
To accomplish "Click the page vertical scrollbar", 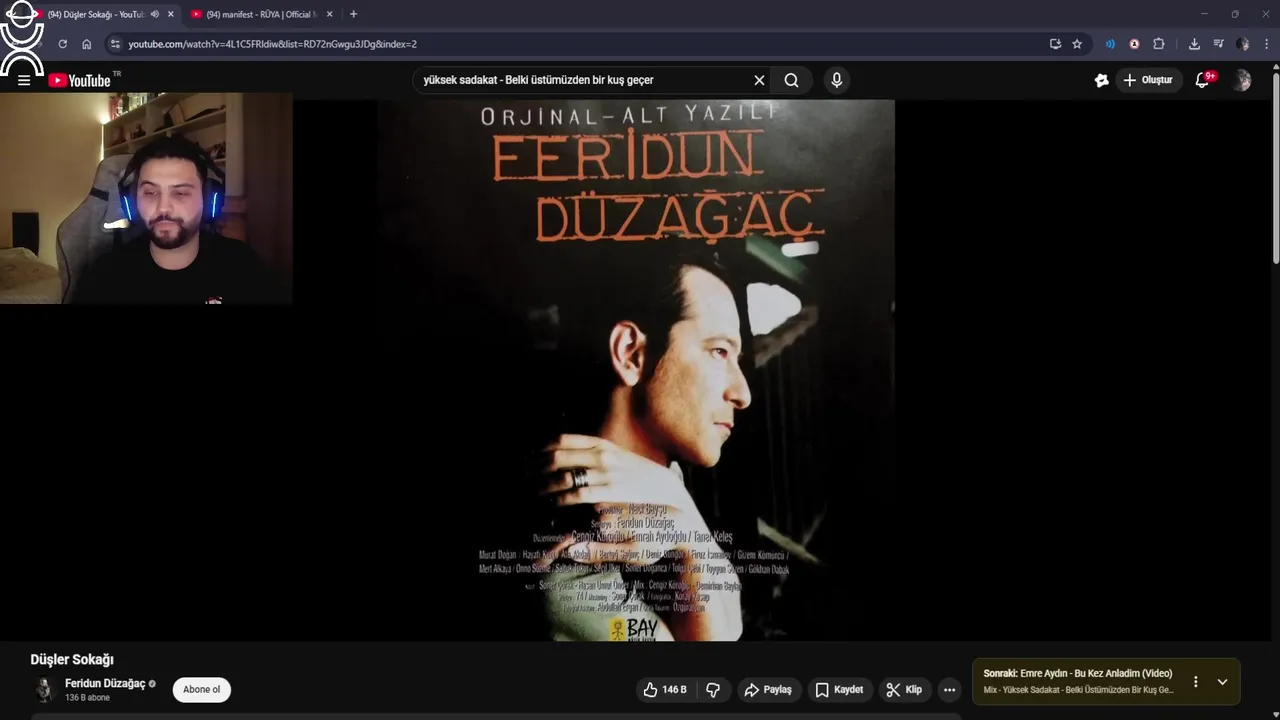I will click(1275, 170).
